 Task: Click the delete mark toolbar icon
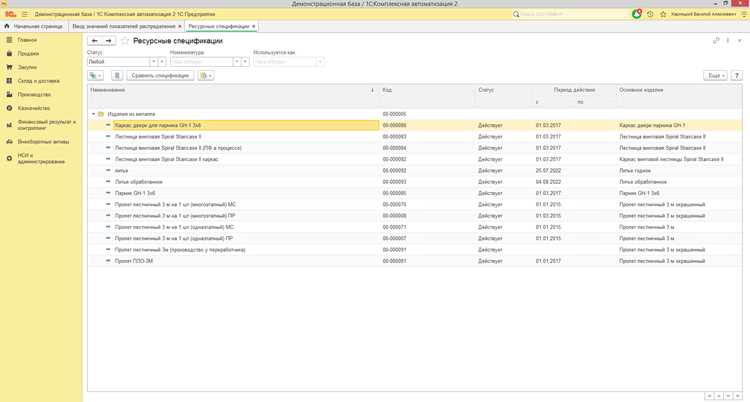[117, 76]
